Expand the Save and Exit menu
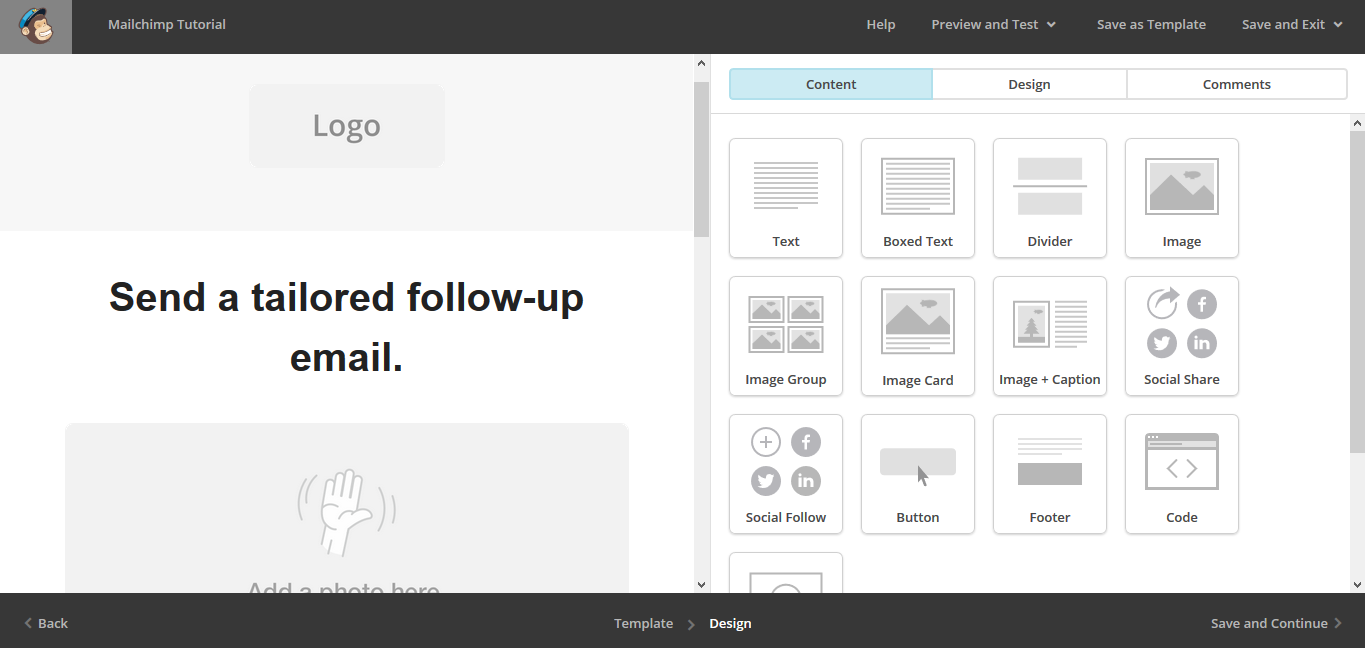Viewport: 1365px width, 648px height. 1291,25
